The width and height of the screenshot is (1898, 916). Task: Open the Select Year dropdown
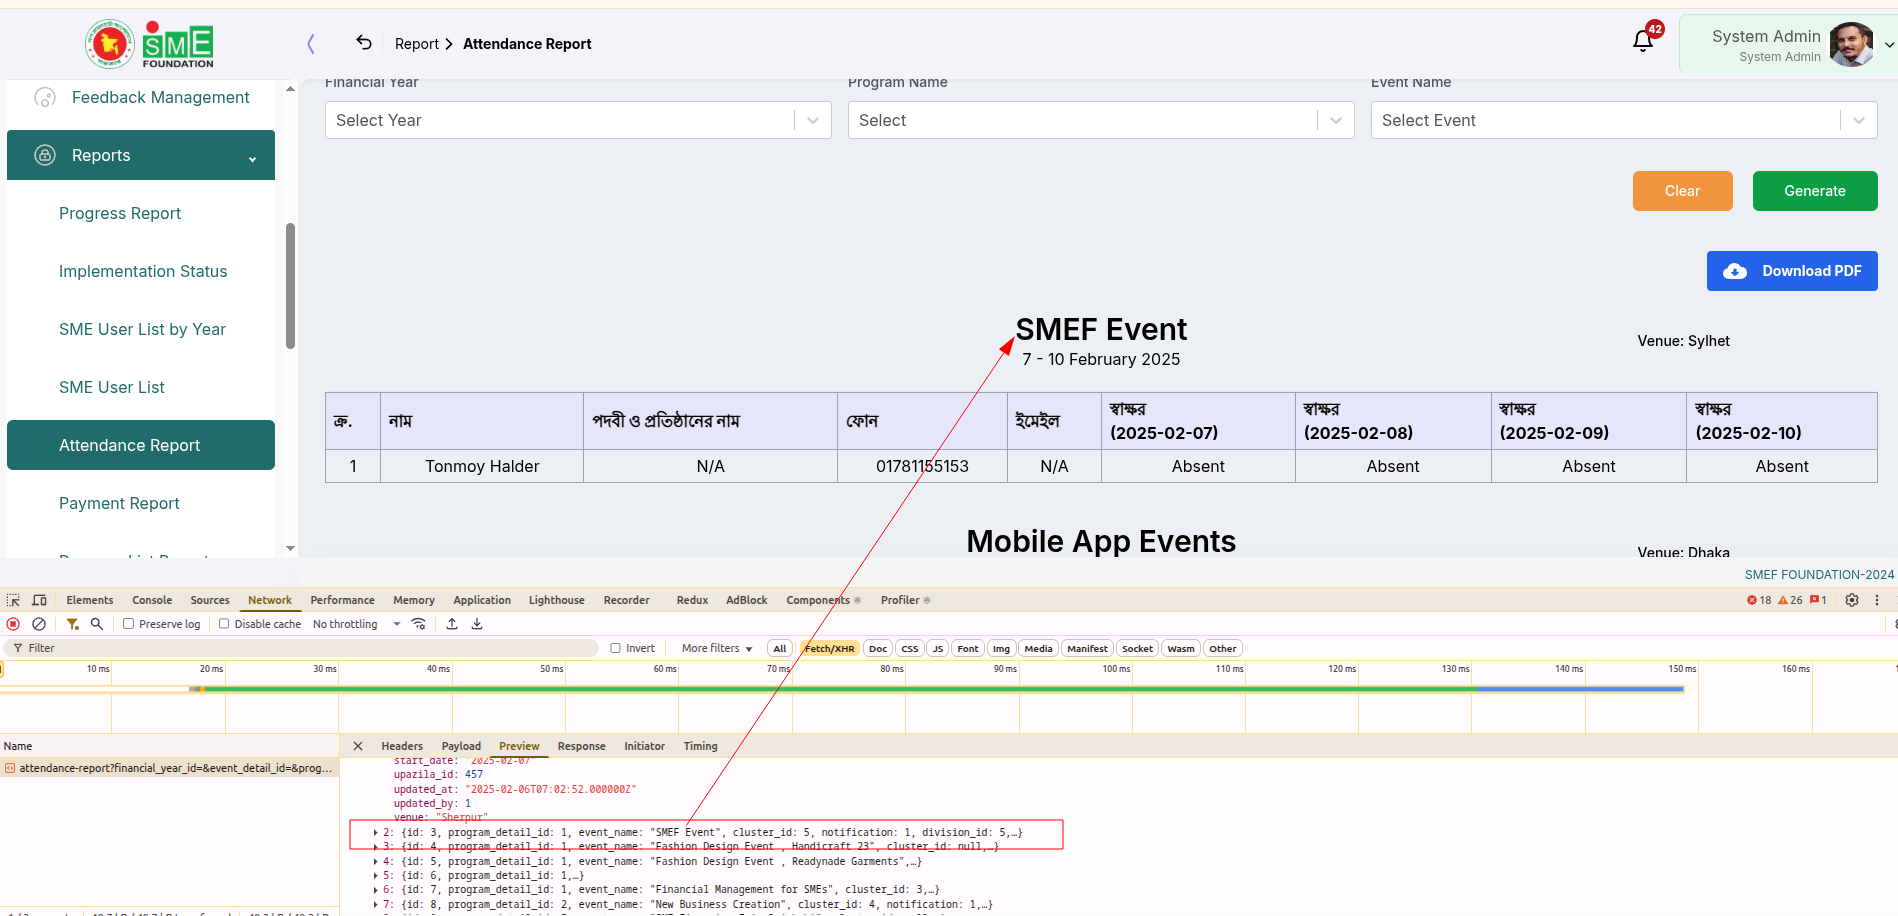tap(578, 120)
